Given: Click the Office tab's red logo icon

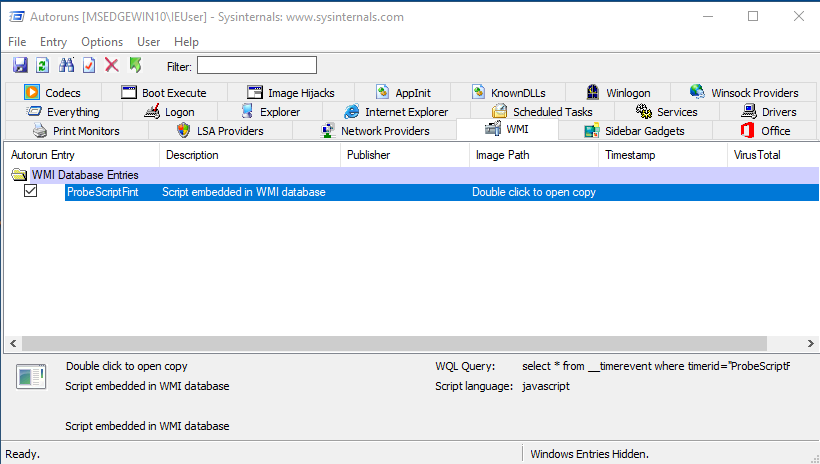Looking at the screenshot, I should pos(747,130).
